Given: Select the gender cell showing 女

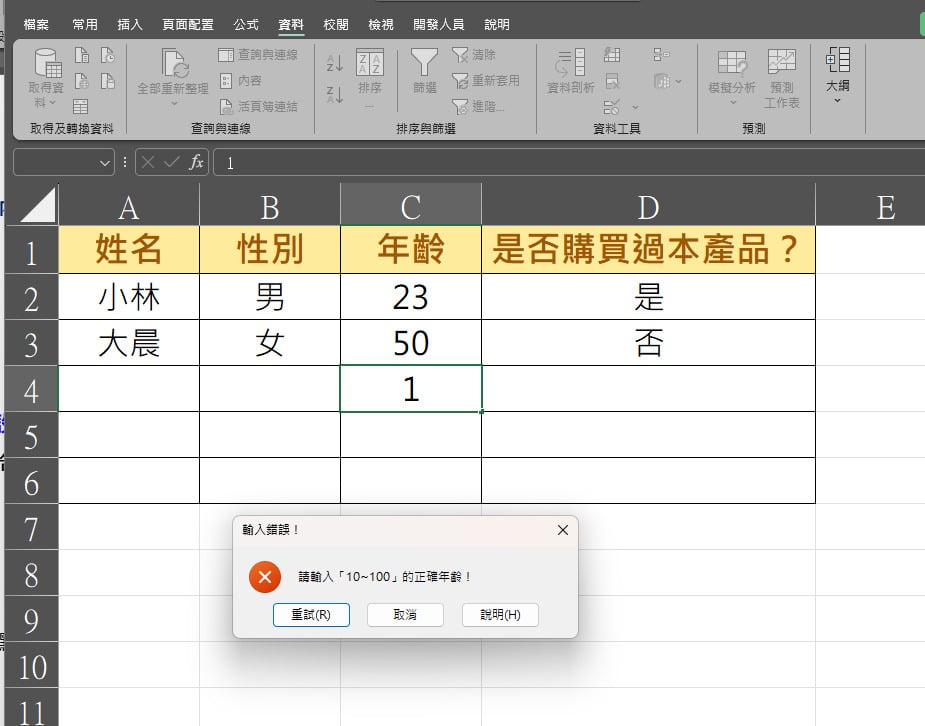Looking at the screenshot, I should 270,343.
